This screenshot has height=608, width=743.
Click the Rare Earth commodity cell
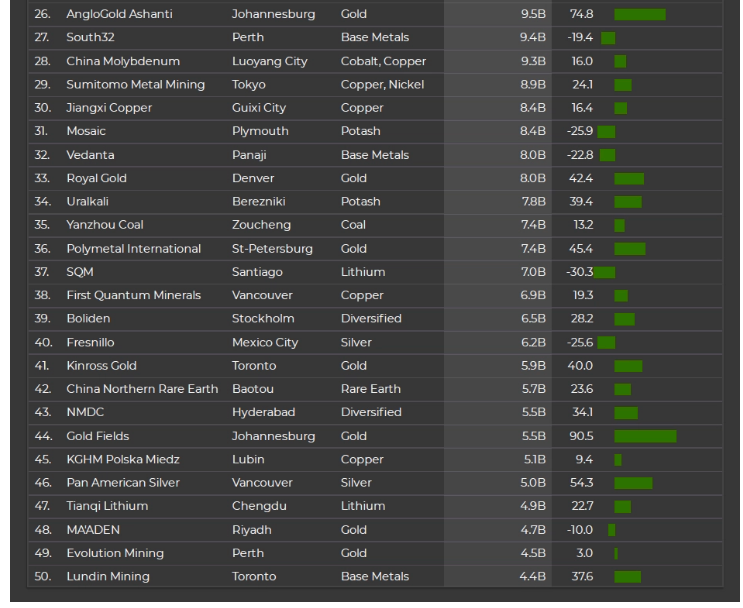point(371,389)
